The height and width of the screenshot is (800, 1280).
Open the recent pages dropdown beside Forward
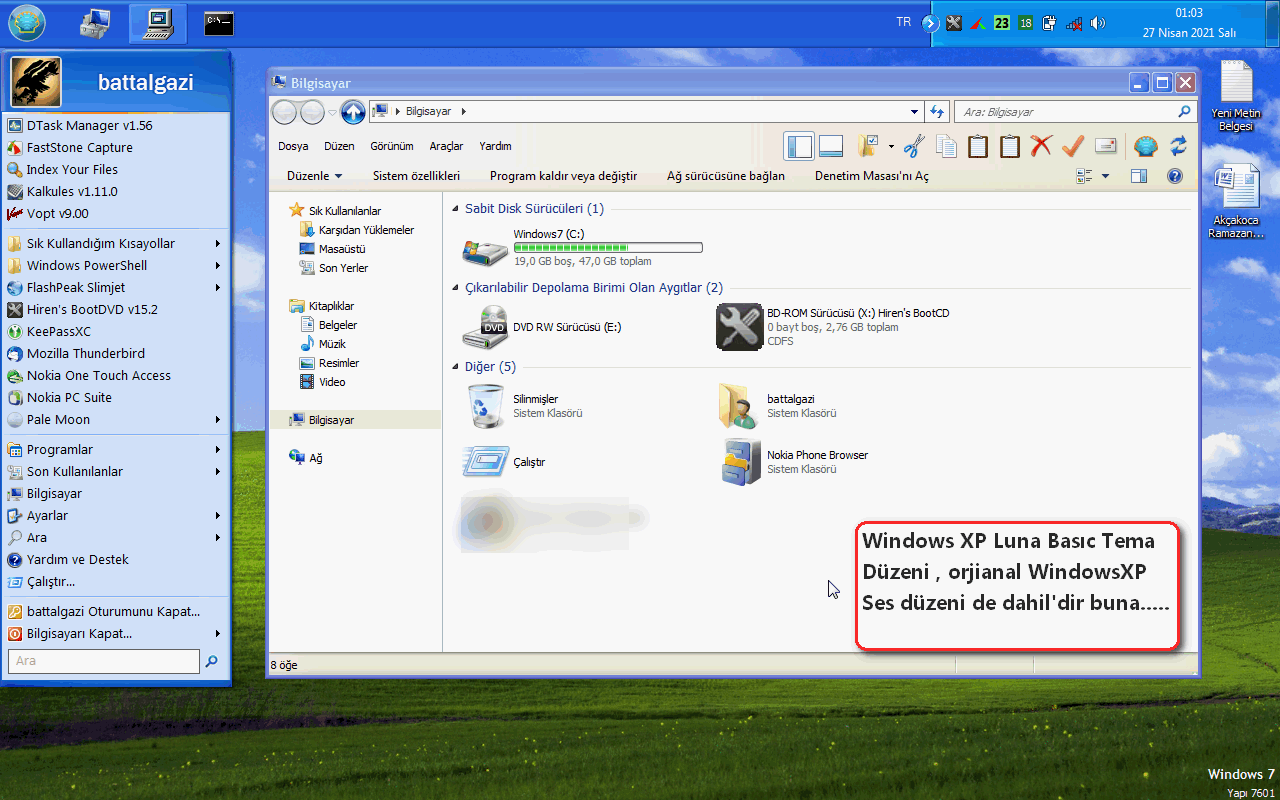(x=332, y=113)
